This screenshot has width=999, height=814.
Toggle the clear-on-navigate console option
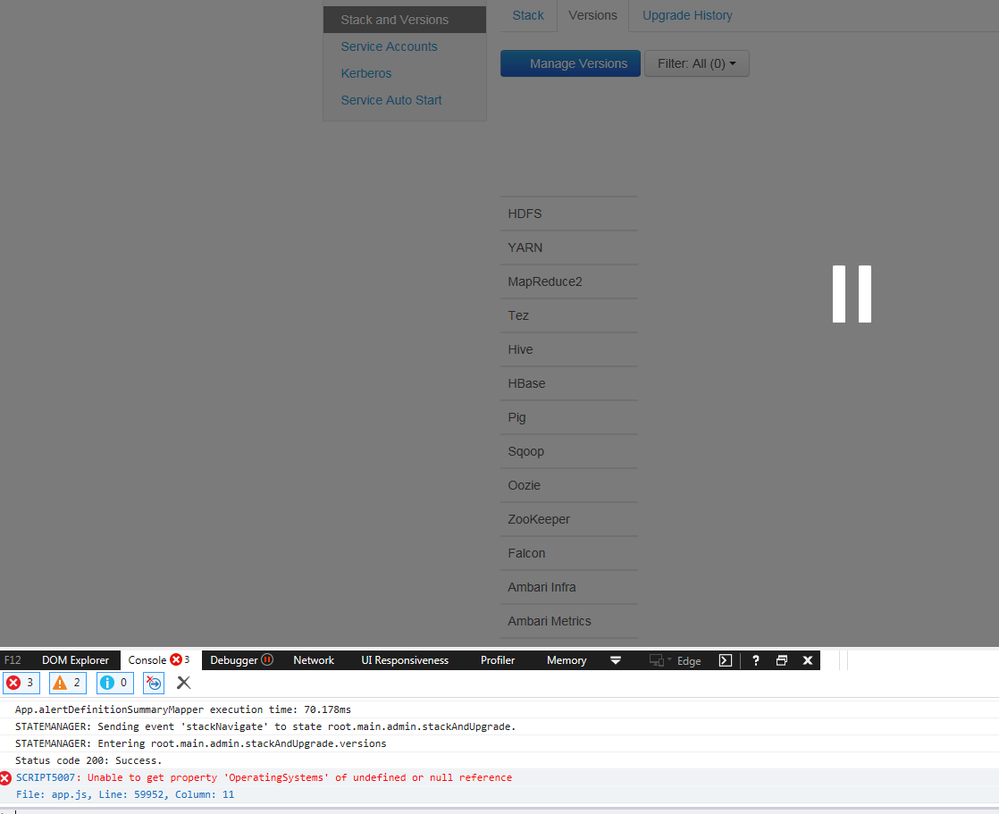point(153,683)
